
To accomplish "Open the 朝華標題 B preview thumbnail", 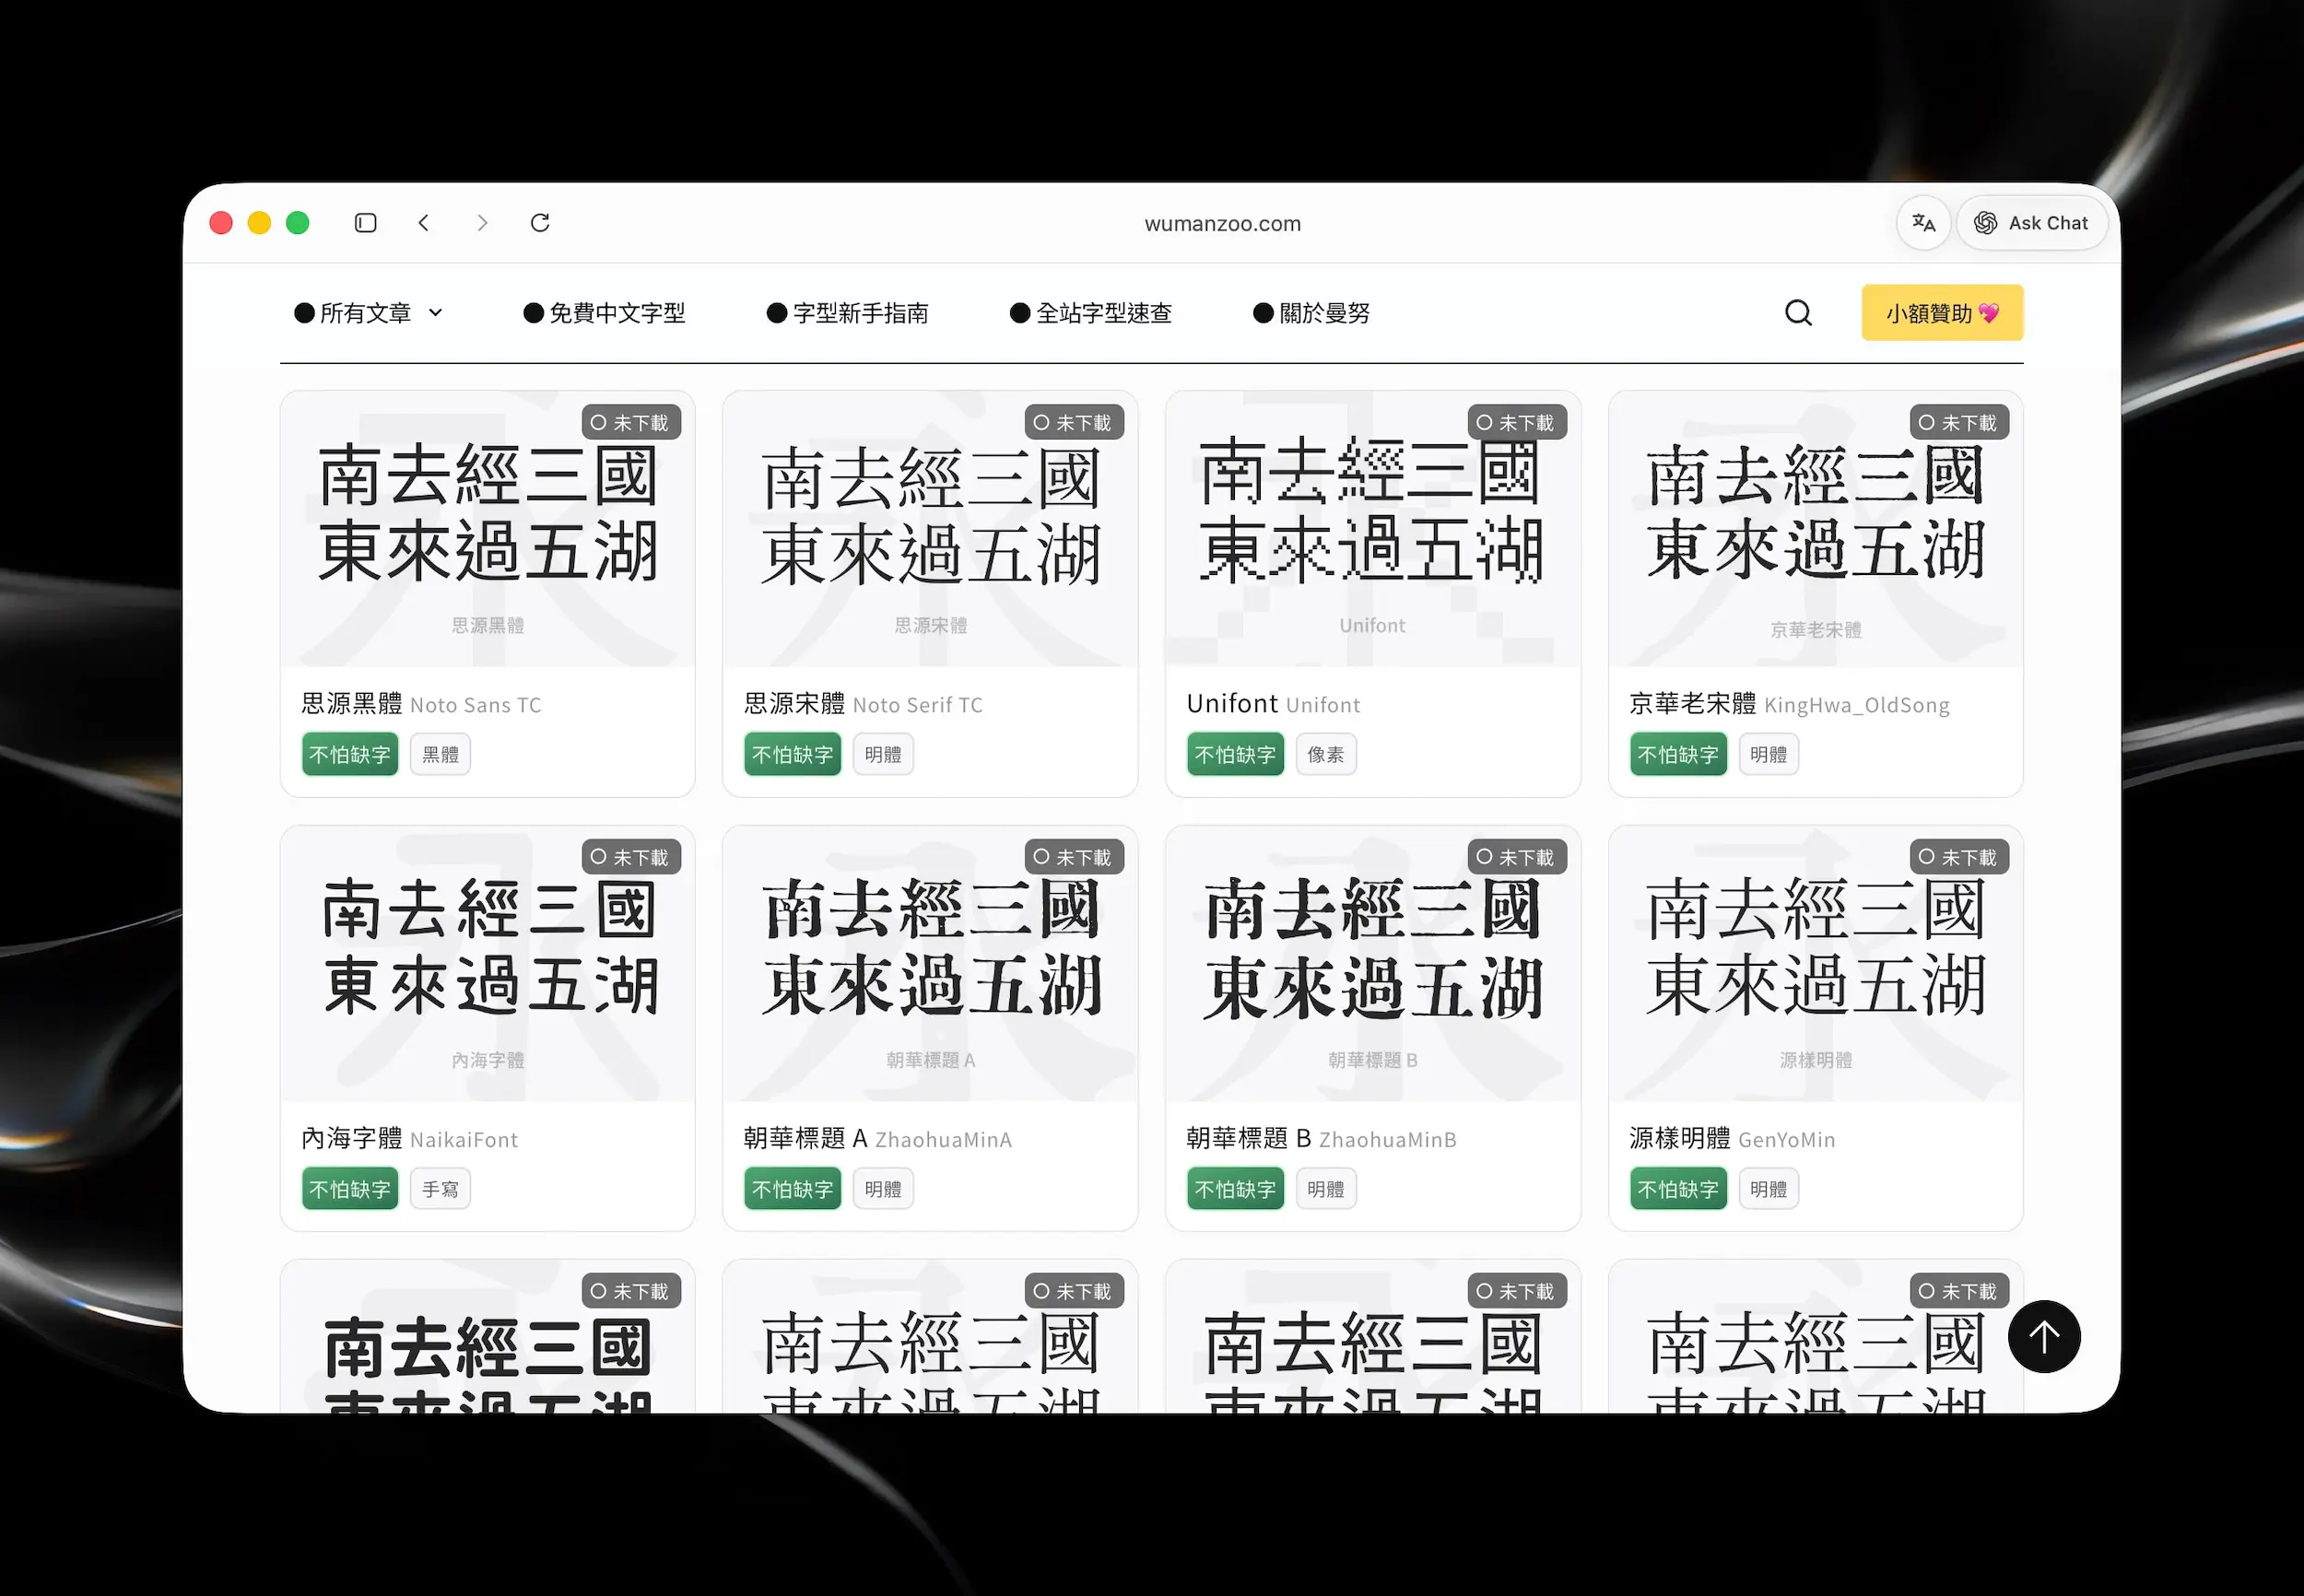I will [x=1373, y=964].
